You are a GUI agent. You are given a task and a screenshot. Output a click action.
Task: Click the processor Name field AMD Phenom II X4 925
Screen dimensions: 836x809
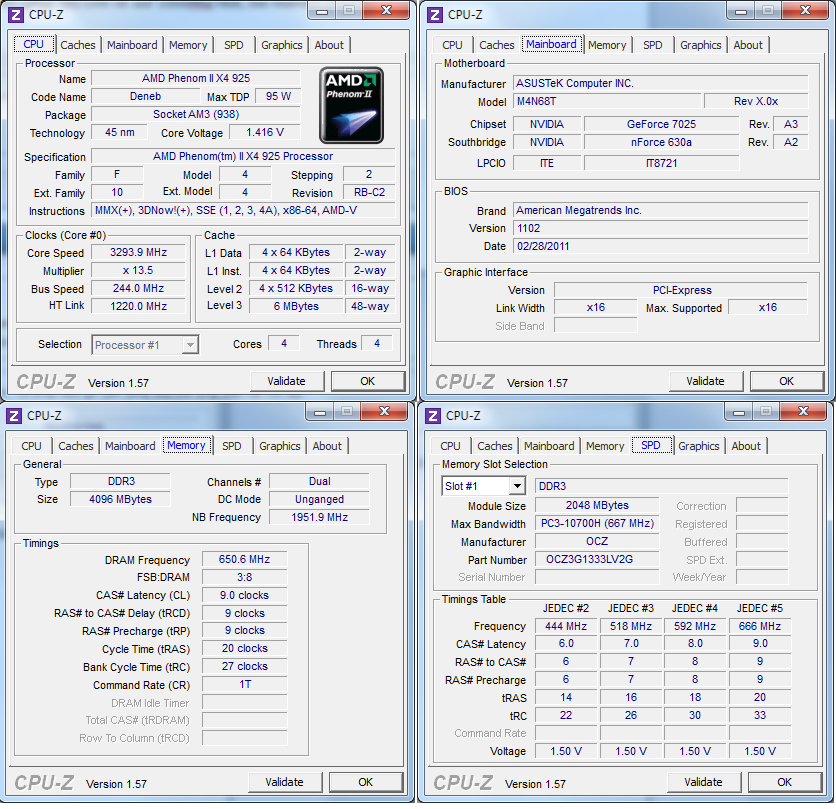click(x=196, y=78)
